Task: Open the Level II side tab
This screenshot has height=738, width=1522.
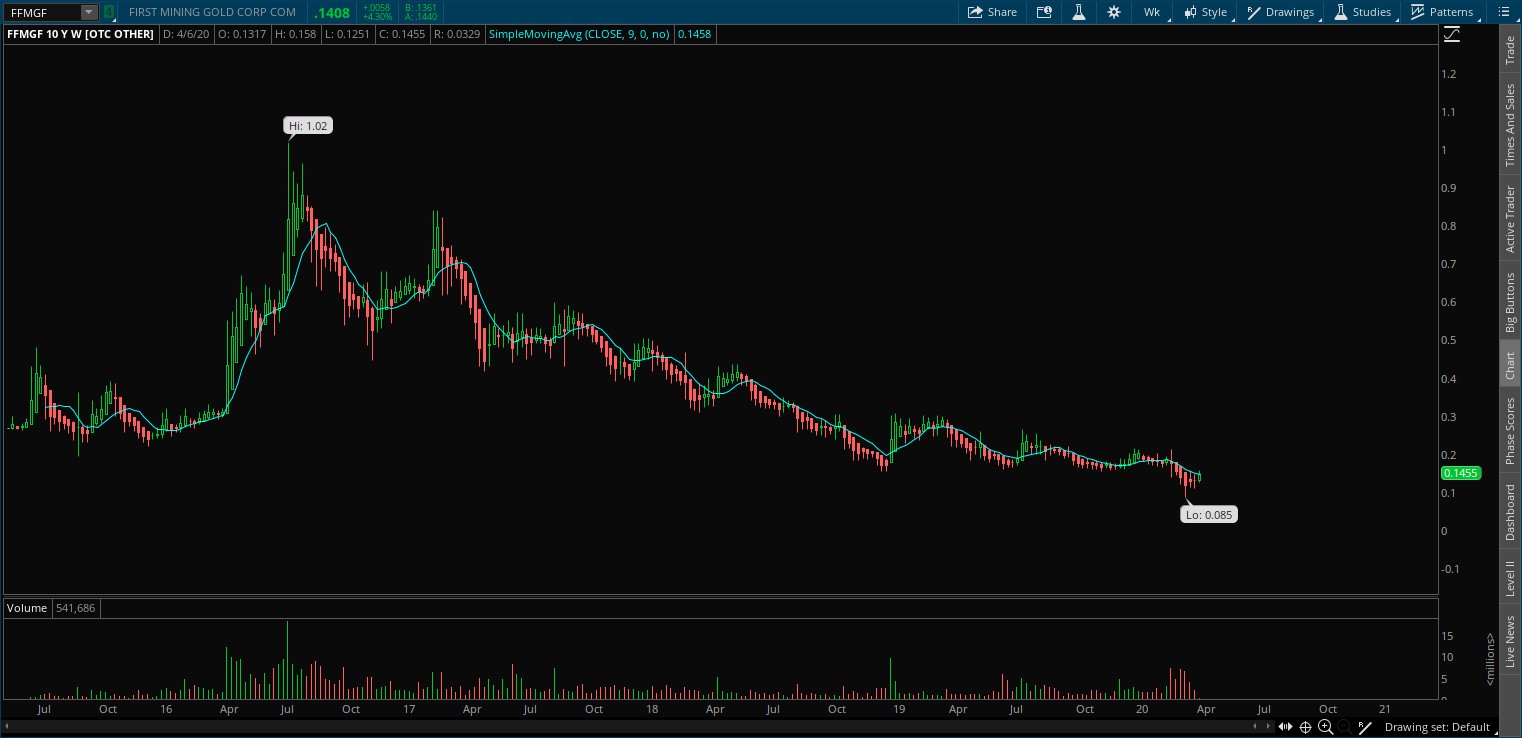Action: pos(1510,579)
